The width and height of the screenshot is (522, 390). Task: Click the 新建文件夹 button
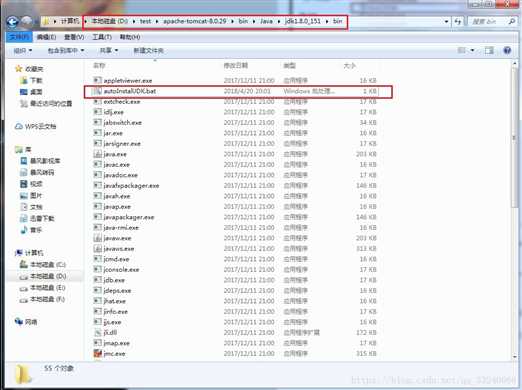coord(148,51)
